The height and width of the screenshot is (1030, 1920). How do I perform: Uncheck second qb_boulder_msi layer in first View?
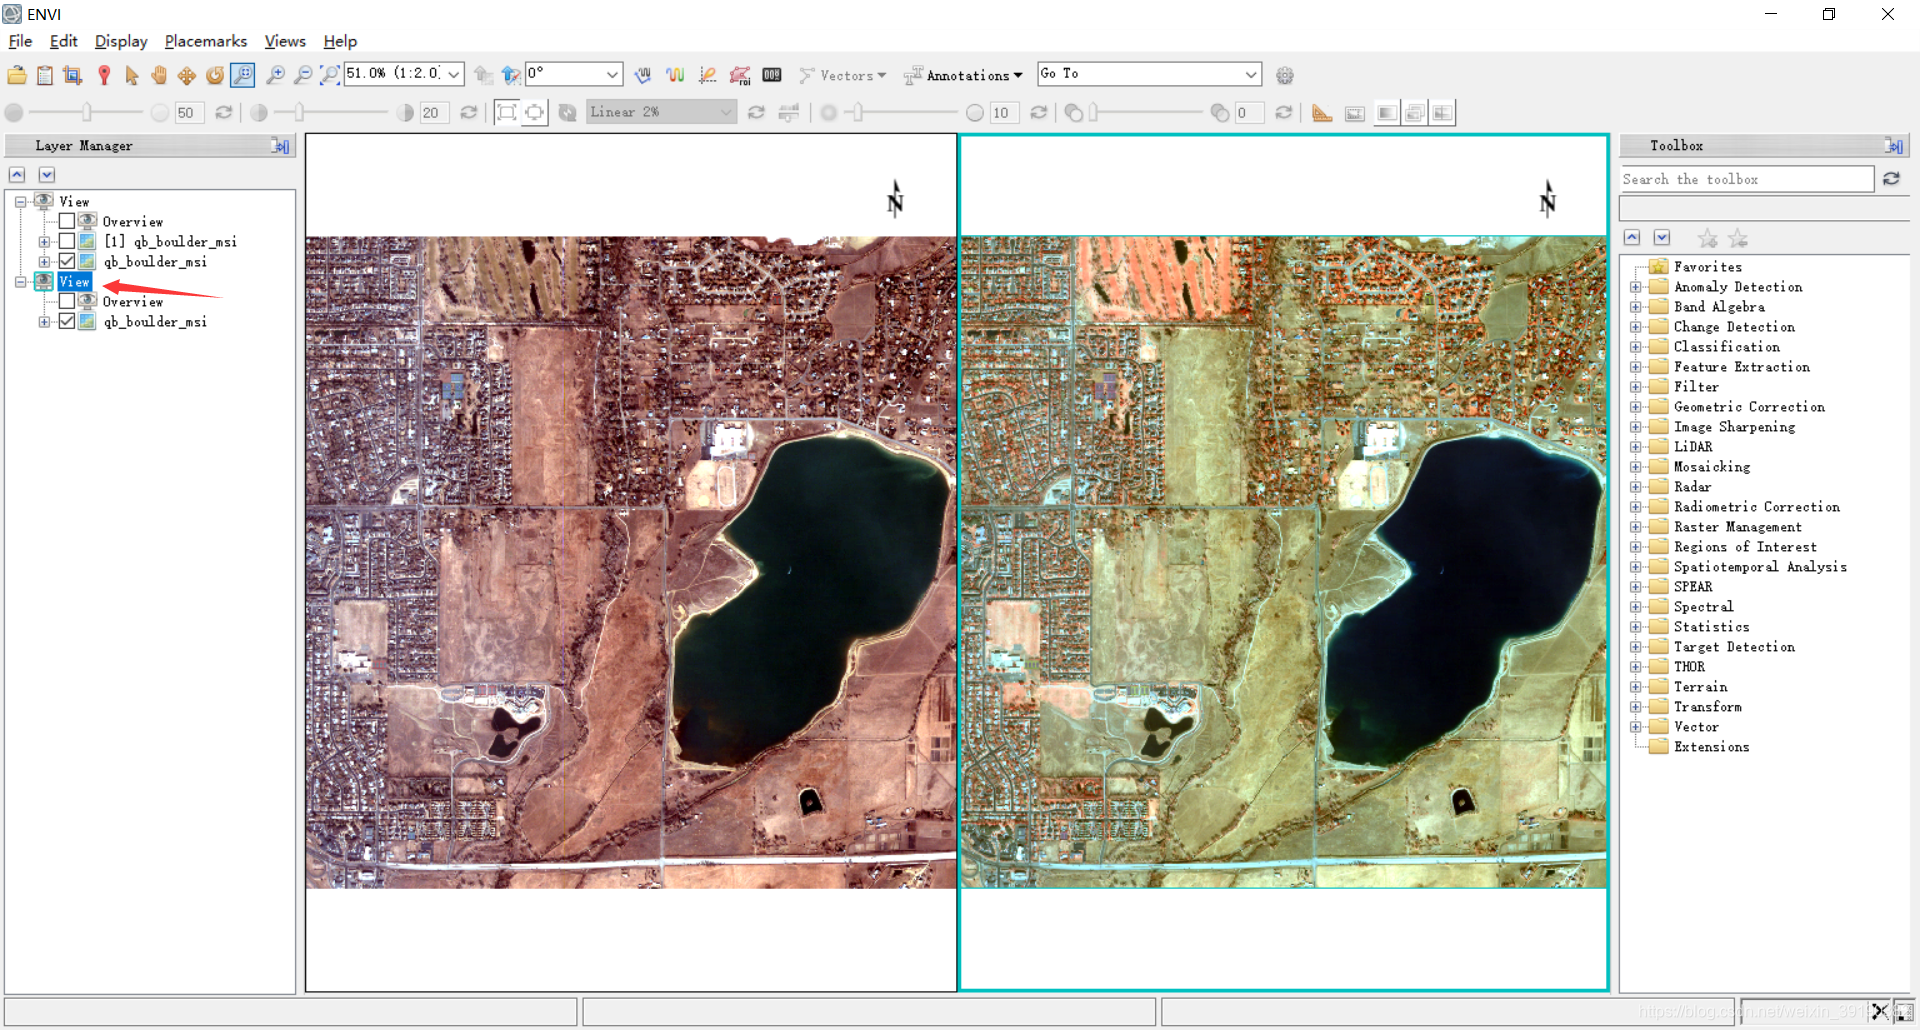(x=67, y=261)
